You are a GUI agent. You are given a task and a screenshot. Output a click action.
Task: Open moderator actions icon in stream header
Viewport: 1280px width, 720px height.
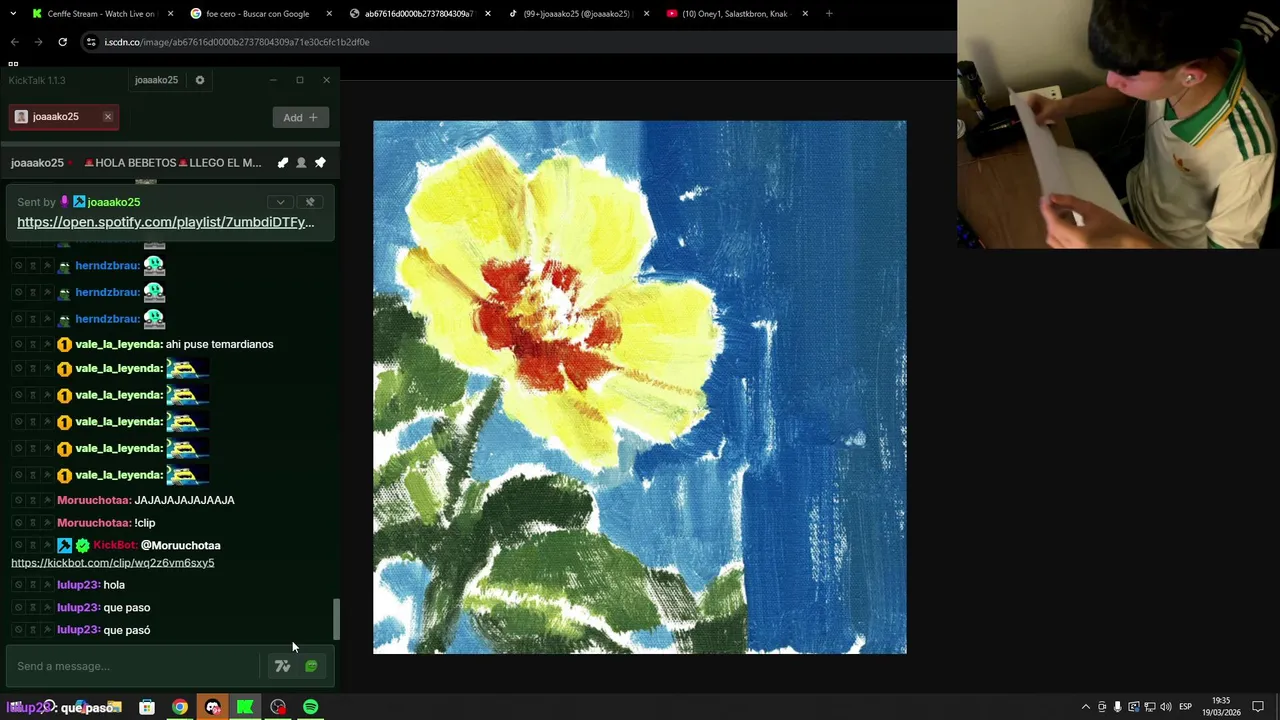point(283,163)
